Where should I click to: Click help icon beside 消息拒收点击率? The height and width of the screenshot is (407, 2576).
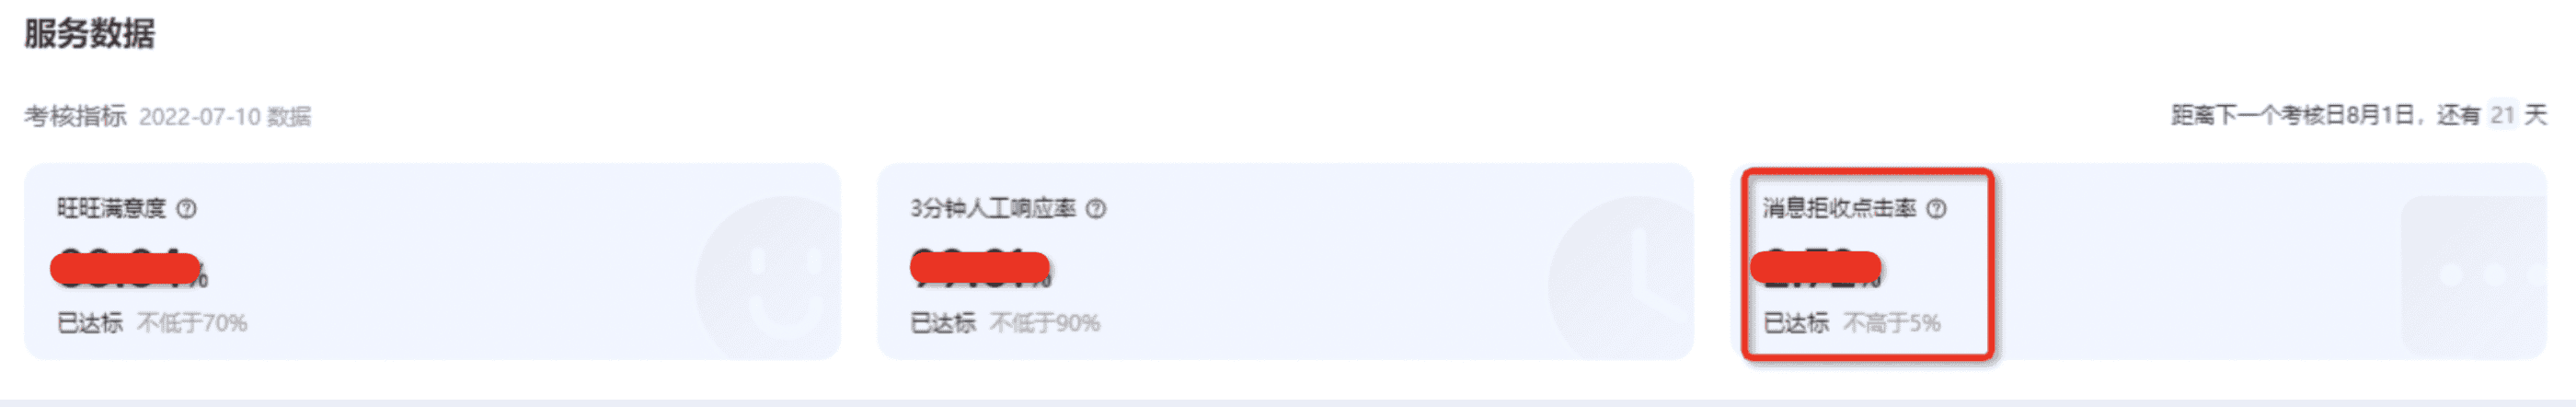(x=1937, y=209)
